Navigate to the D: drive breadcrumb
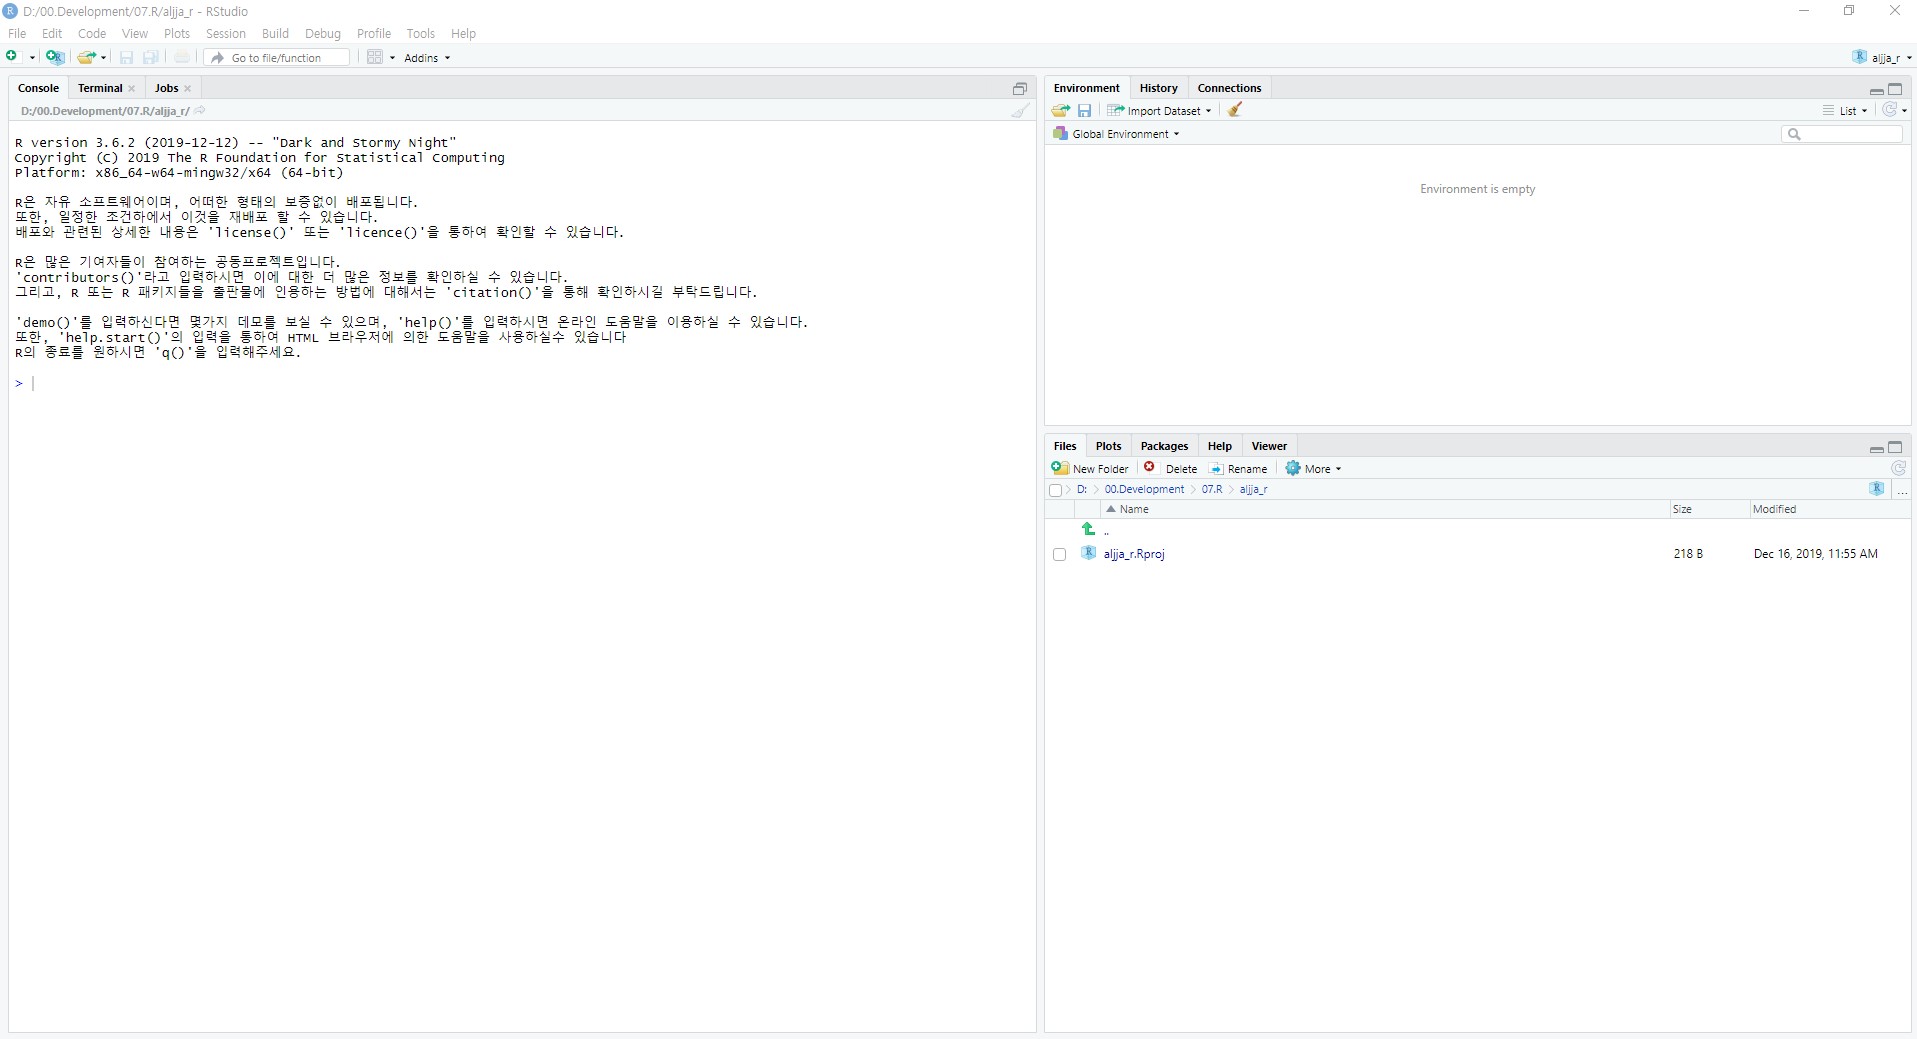The width and height of the screenshot is (1917, 1039). pyautogui.click(x=1082, y=489)
